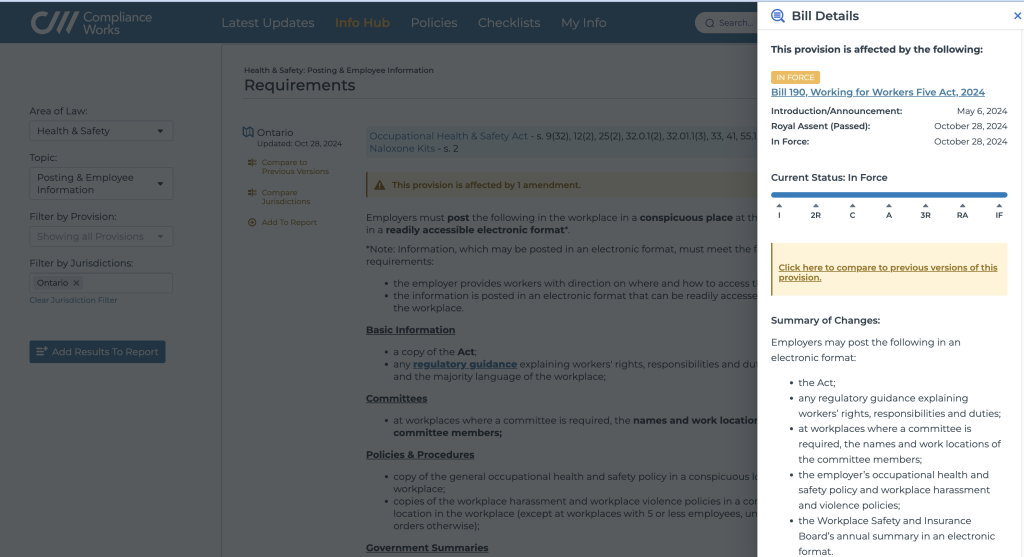The image size is (1024, 557).
Task: Click the 3R stage marker
Action: pos(925,212)
